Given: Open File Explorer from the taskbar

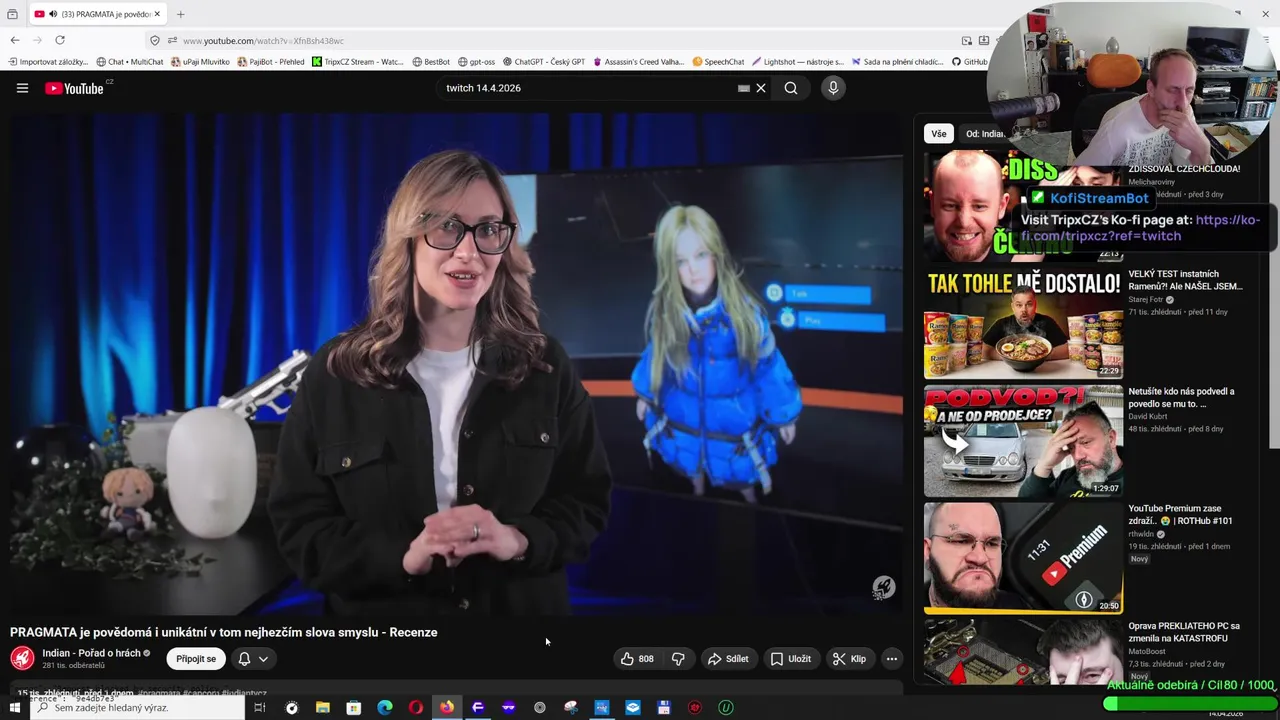Looking at the screenshot, I should (x=322, y=708).
